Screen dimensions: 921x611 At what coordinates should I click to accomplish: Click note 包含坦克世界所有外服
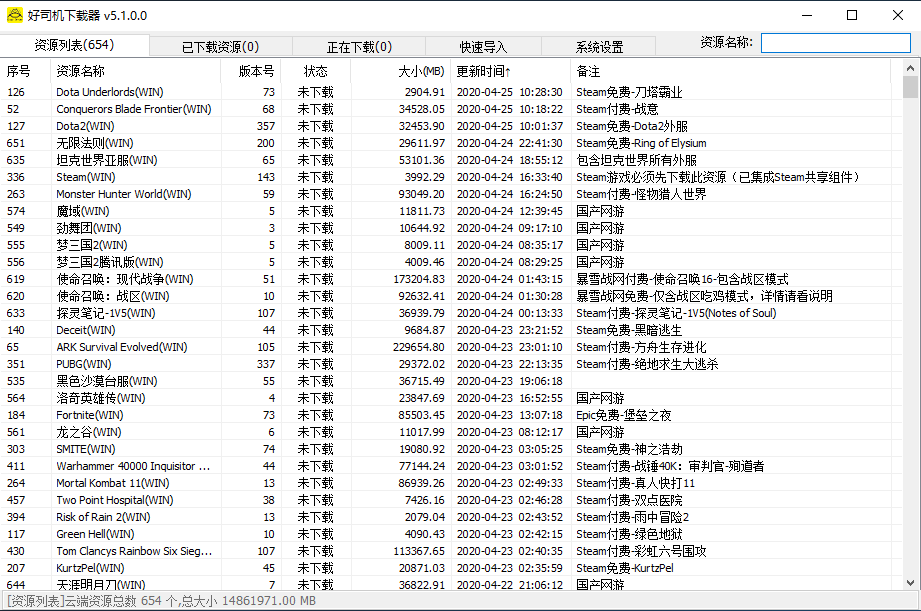tap(636, 160)
